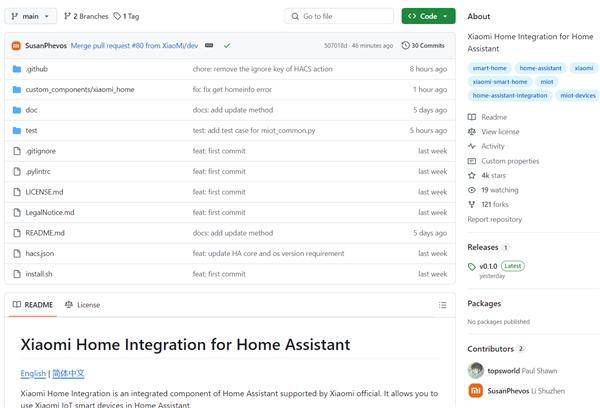The image size is (600, 408).
Task: Open the 4k stars link
Action: point(493,176)
